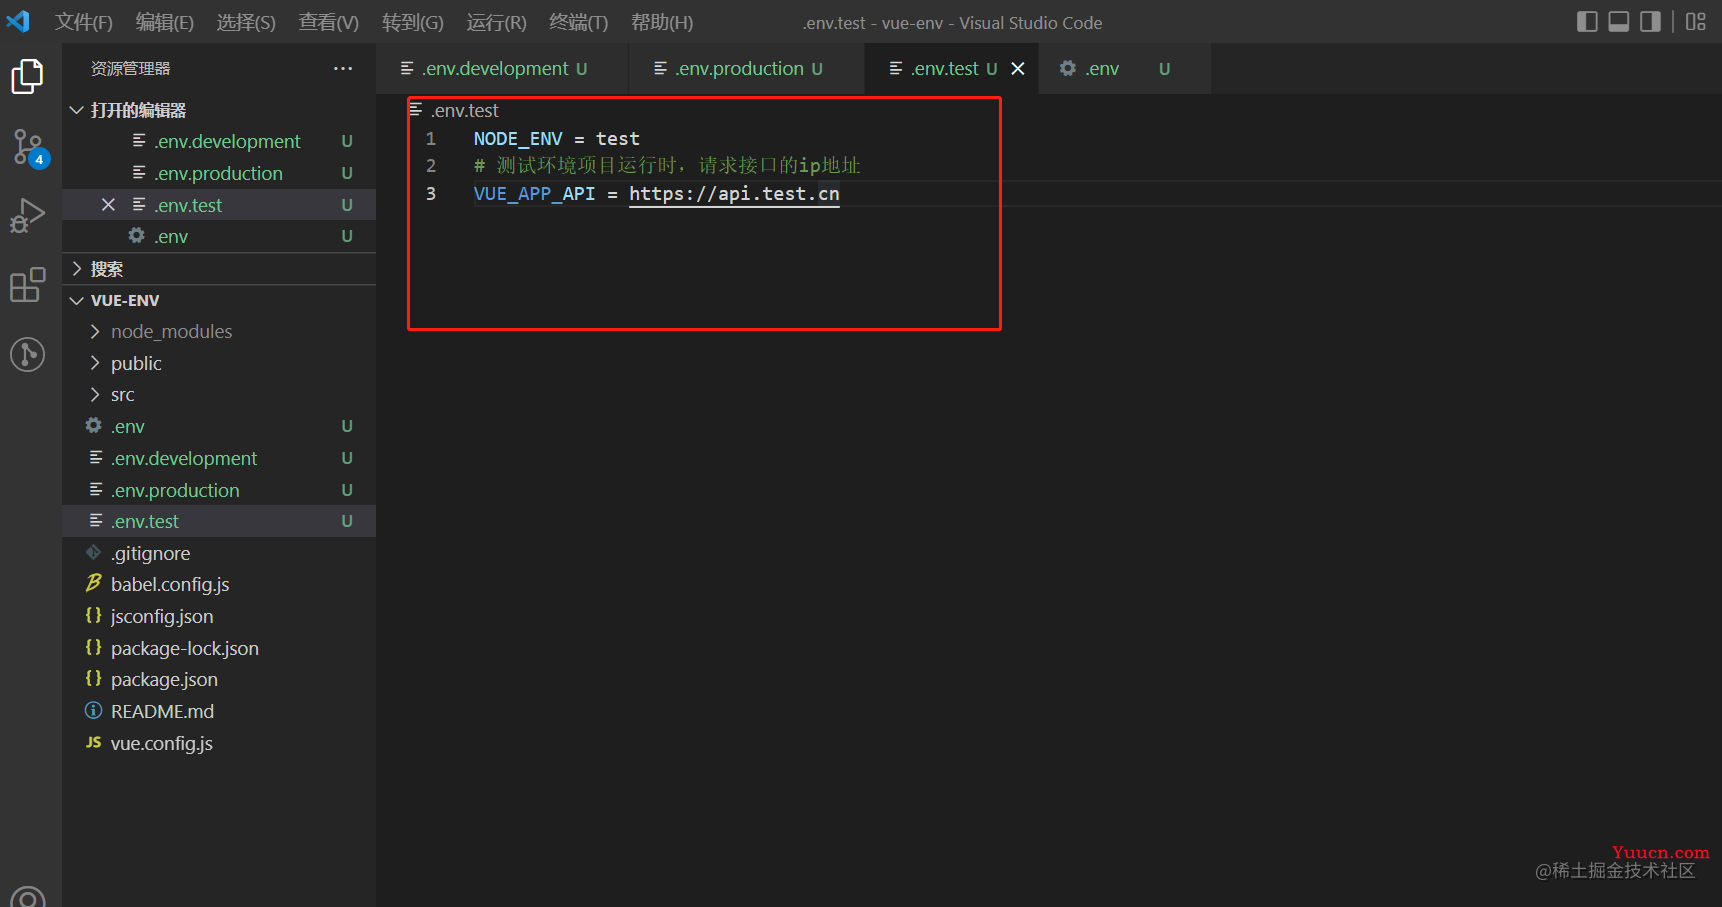Open the Accounts icon at bottom of the activity bar
This screenshot has height=907, width=1722.
27,897
